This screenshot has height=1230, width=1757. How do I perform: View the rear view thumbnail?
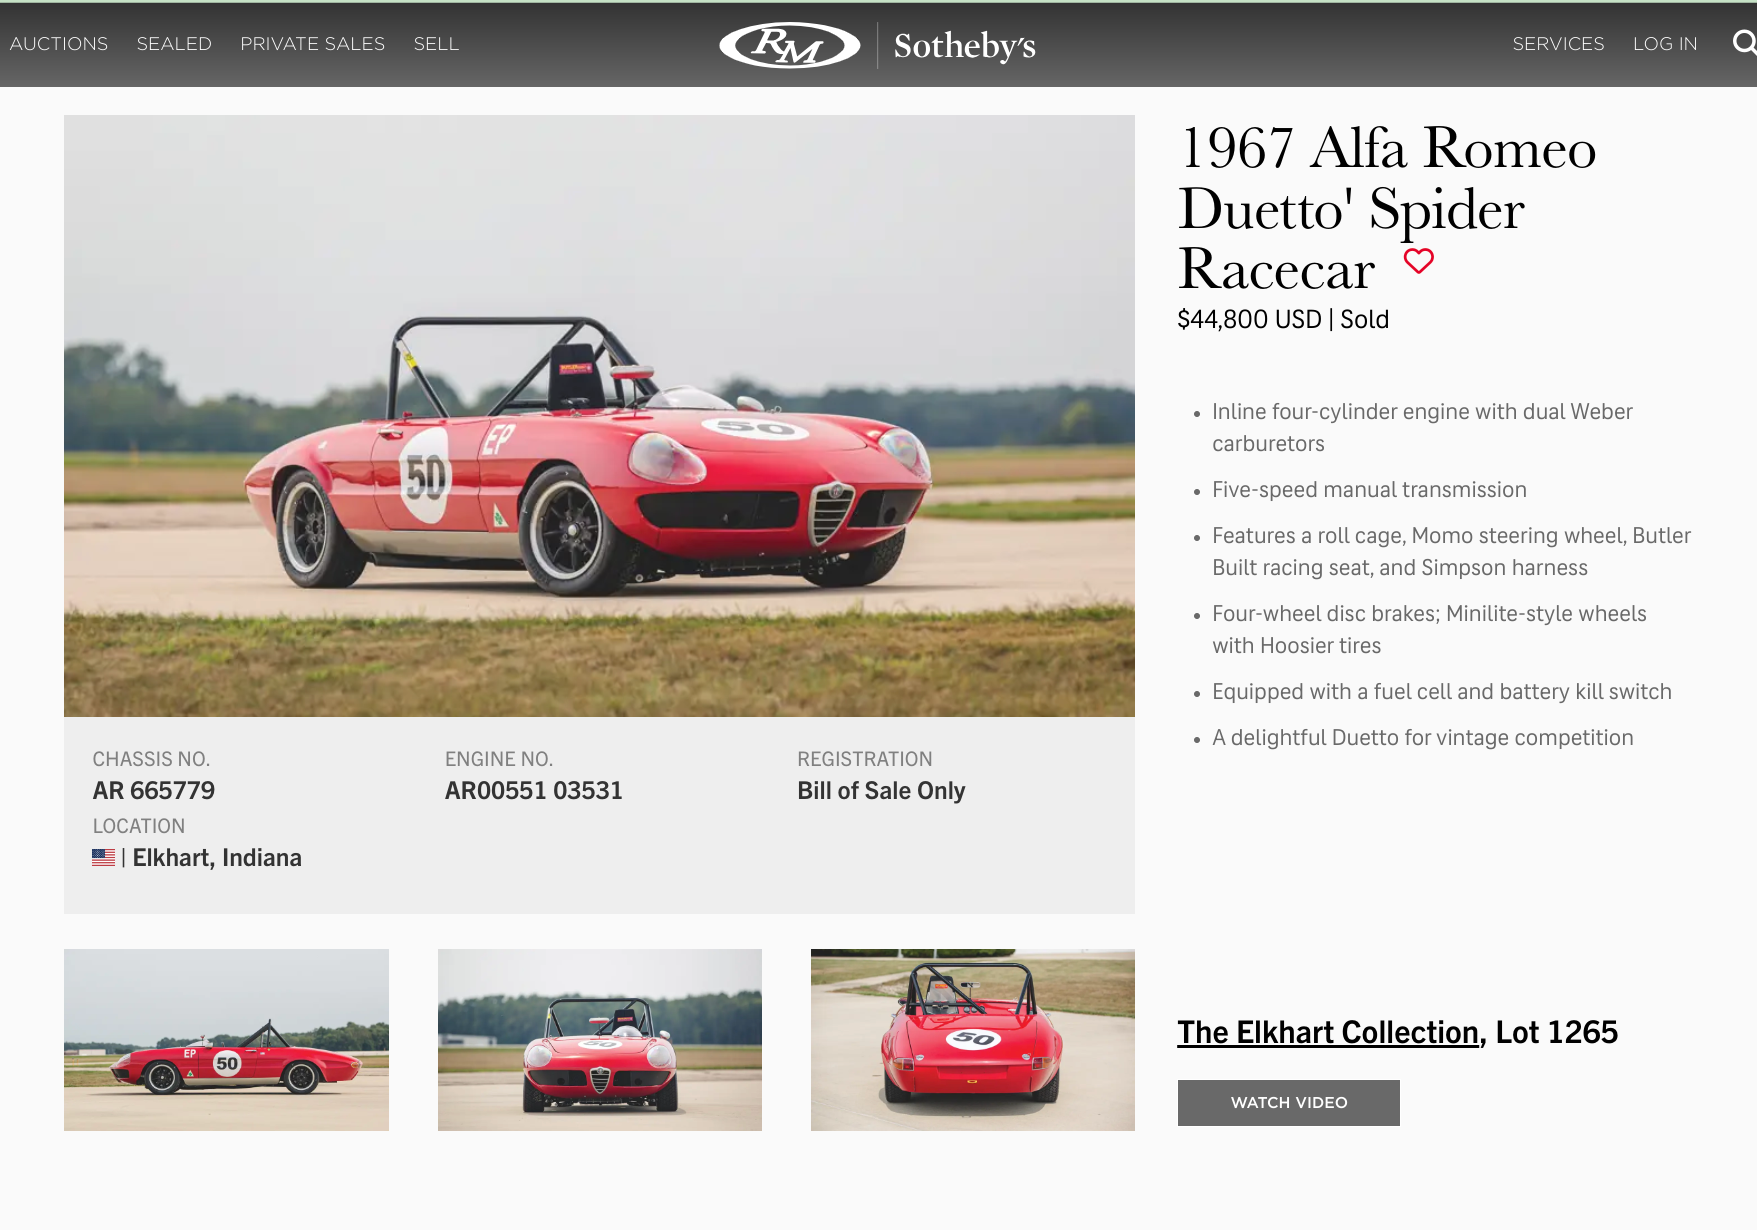tap(973, 1040)
